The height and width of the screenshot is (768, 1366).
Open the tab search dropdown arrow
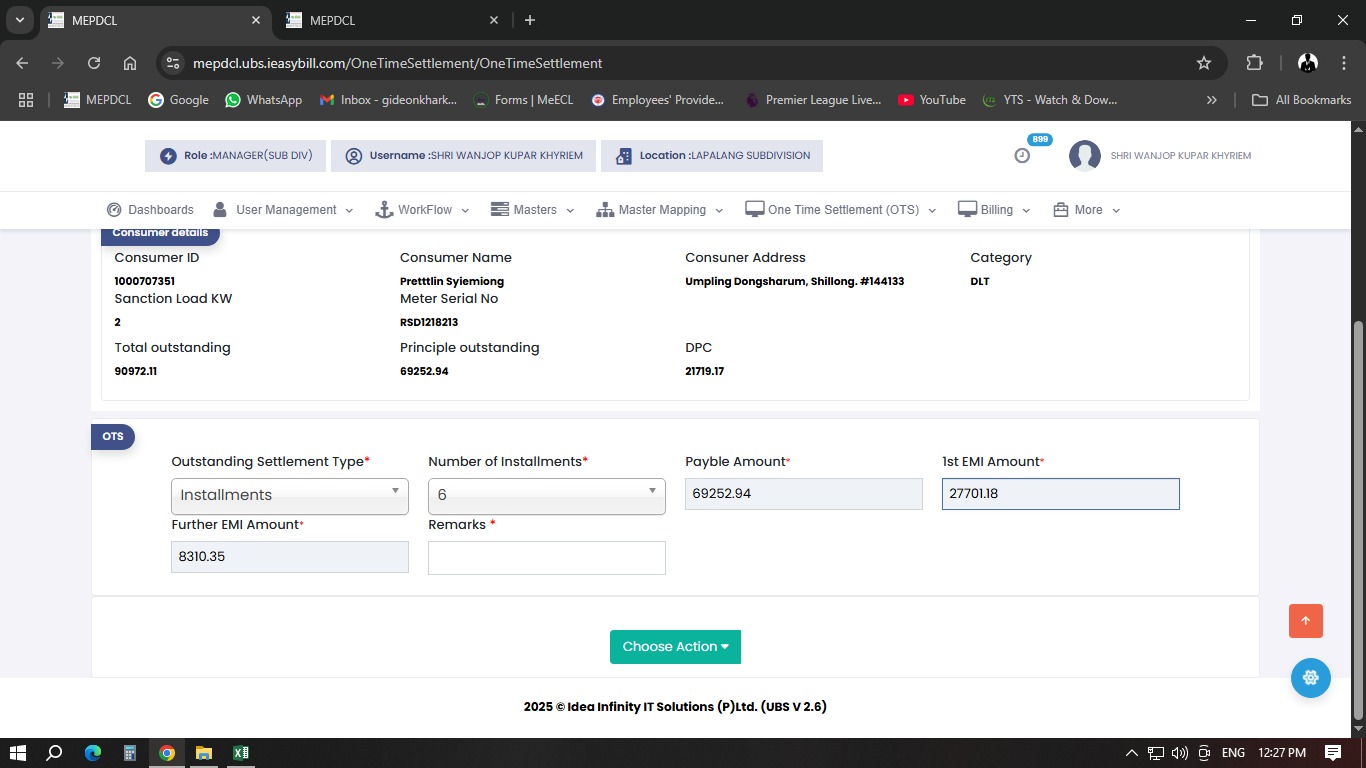(20, 20)
